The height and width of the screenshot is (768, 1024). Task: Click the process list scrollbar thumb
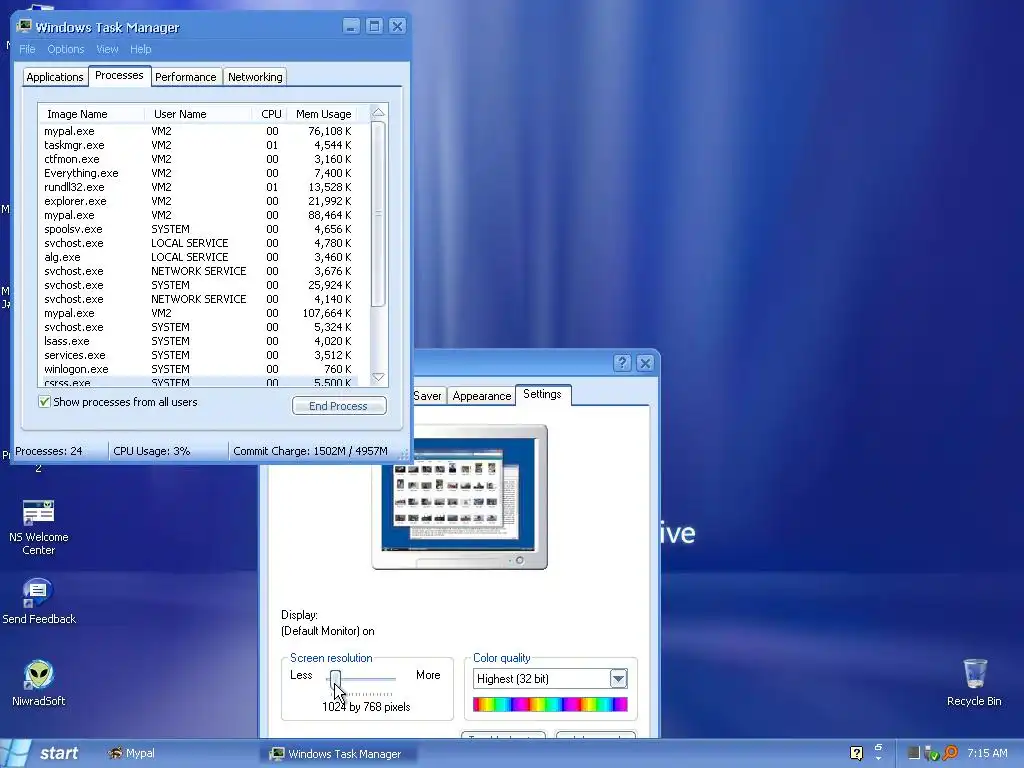(378, 214)
